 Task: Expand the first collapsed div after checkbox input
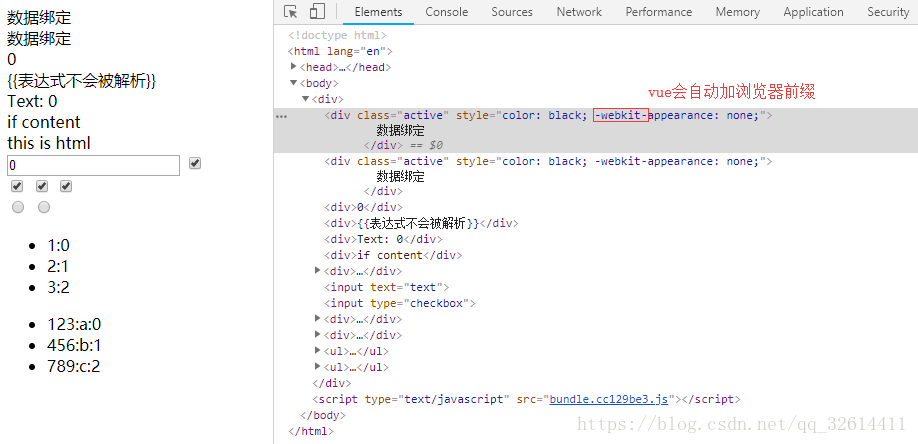click(x=318, y=319)
